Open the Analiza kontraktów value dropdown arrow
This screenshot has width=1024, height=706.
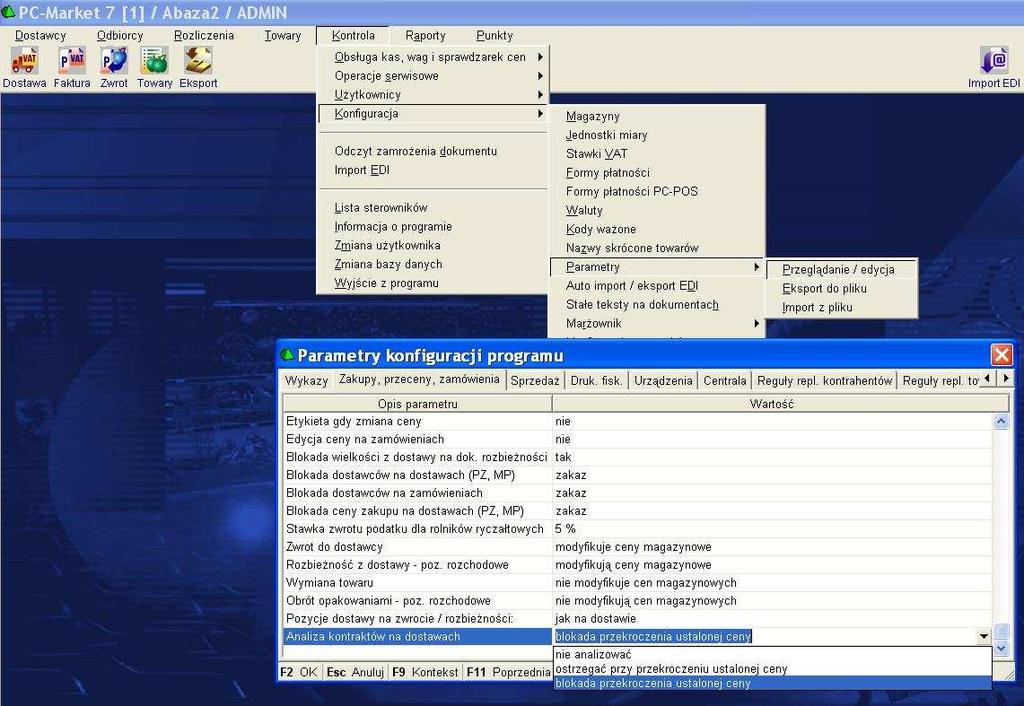click(x=984, y=636)
